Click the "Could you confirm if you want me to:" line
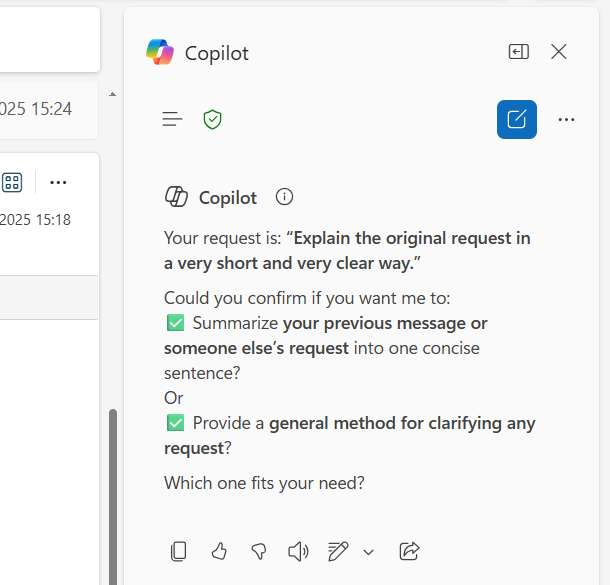Screen dimensions: 610x585 pos(307,298)
